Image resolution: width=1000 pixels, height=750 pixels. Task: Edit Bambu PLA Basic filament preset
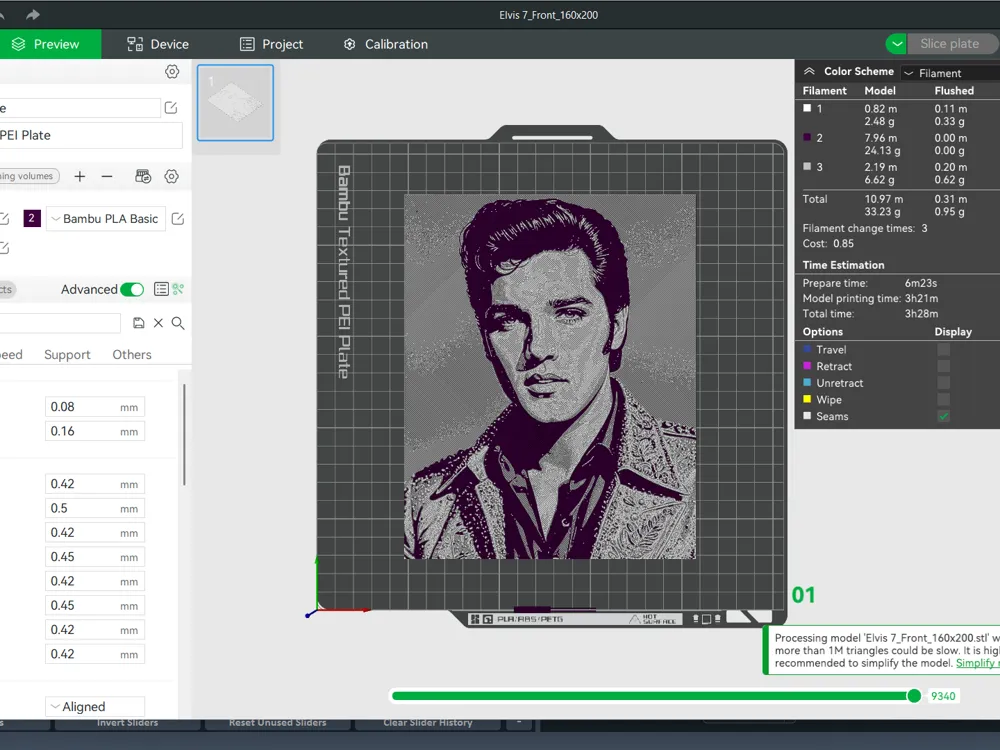coord(178,219)
